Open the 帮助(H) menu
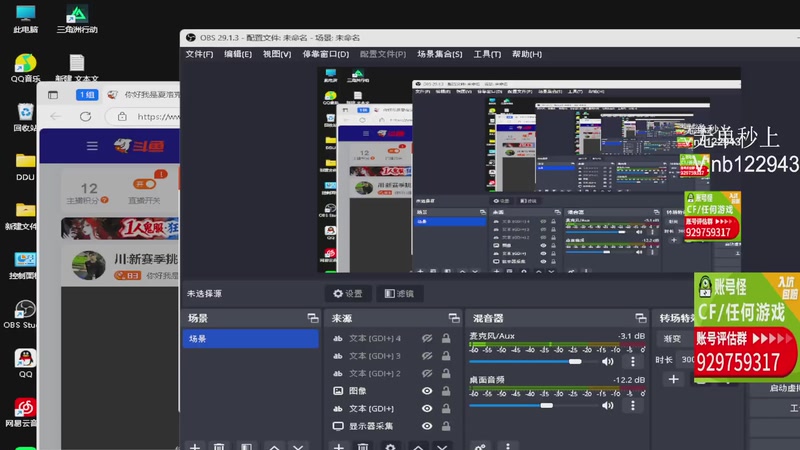The image size is (800, 450). pyautogui.click(x=527, y=54)
